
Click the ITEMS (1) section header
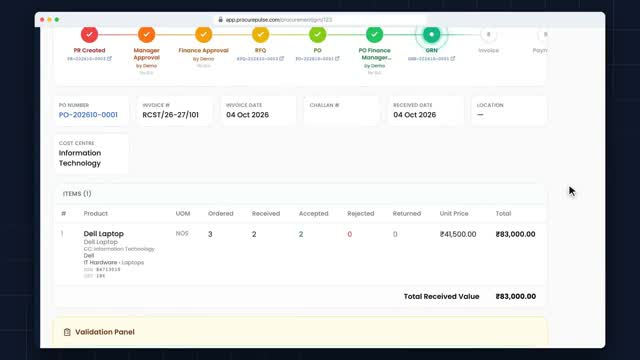[77, 193]
